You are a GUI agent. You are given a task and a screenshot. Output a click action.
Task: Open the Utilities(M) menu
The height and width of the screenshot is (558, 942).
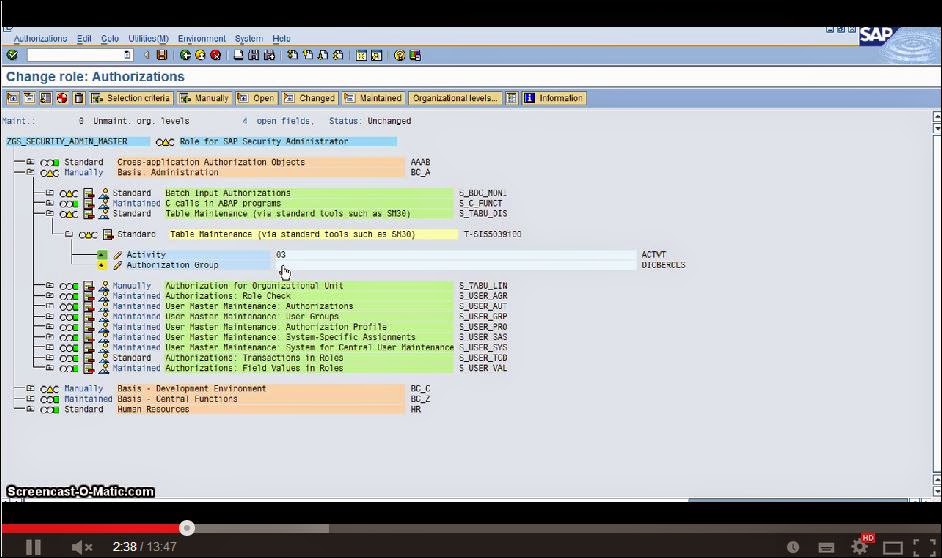click(148, 38)
